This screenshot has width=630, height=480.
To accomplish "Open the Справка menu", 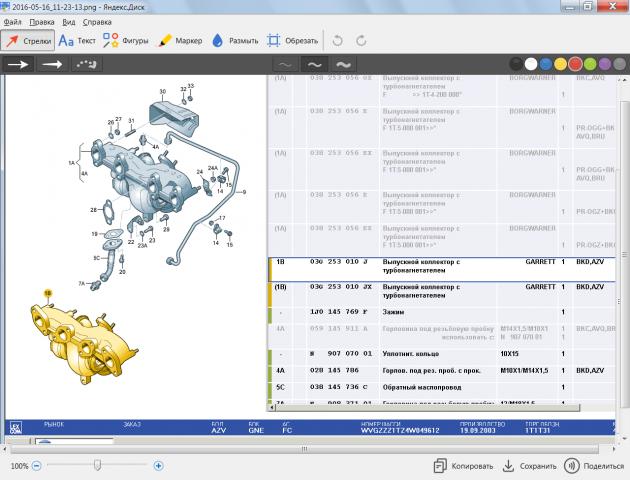I will pyautogui.click(x=97, y=22).
